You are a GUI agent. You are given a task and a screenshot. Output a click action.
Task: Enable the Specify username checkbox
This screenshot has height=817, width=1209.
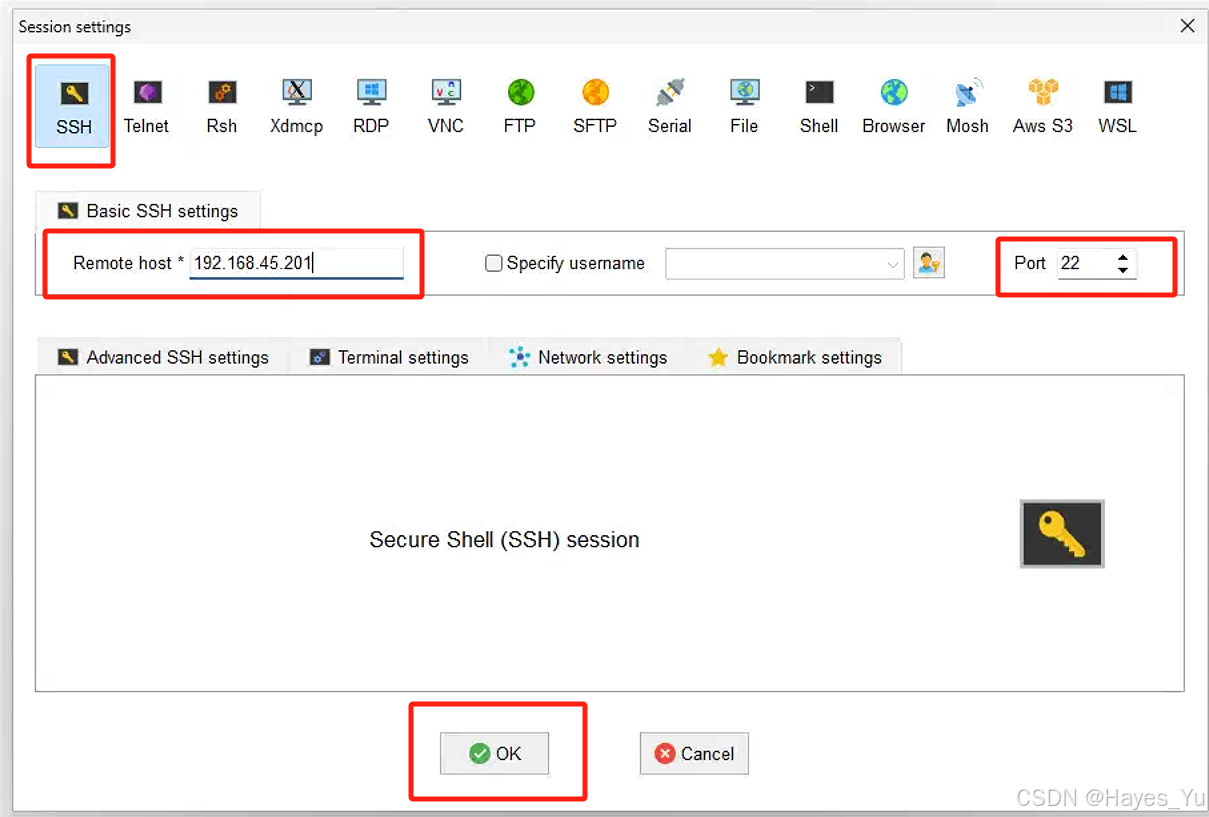point(493,264)
